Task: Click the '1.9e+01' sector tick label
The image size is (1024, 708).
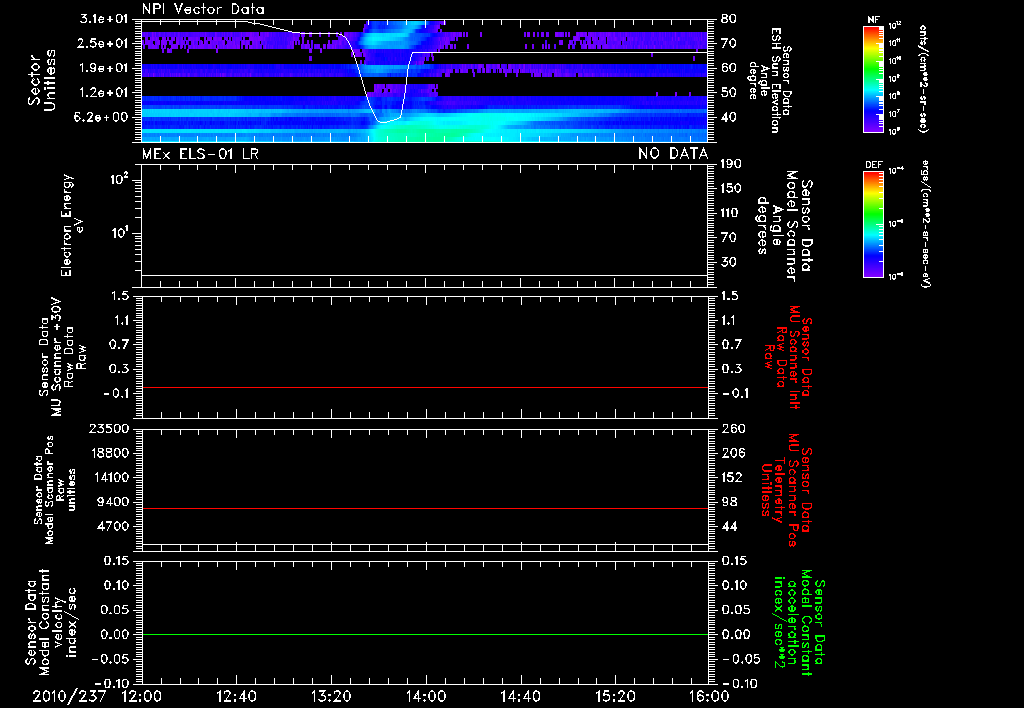Action: pyautogui.click(x=104, y=68)
